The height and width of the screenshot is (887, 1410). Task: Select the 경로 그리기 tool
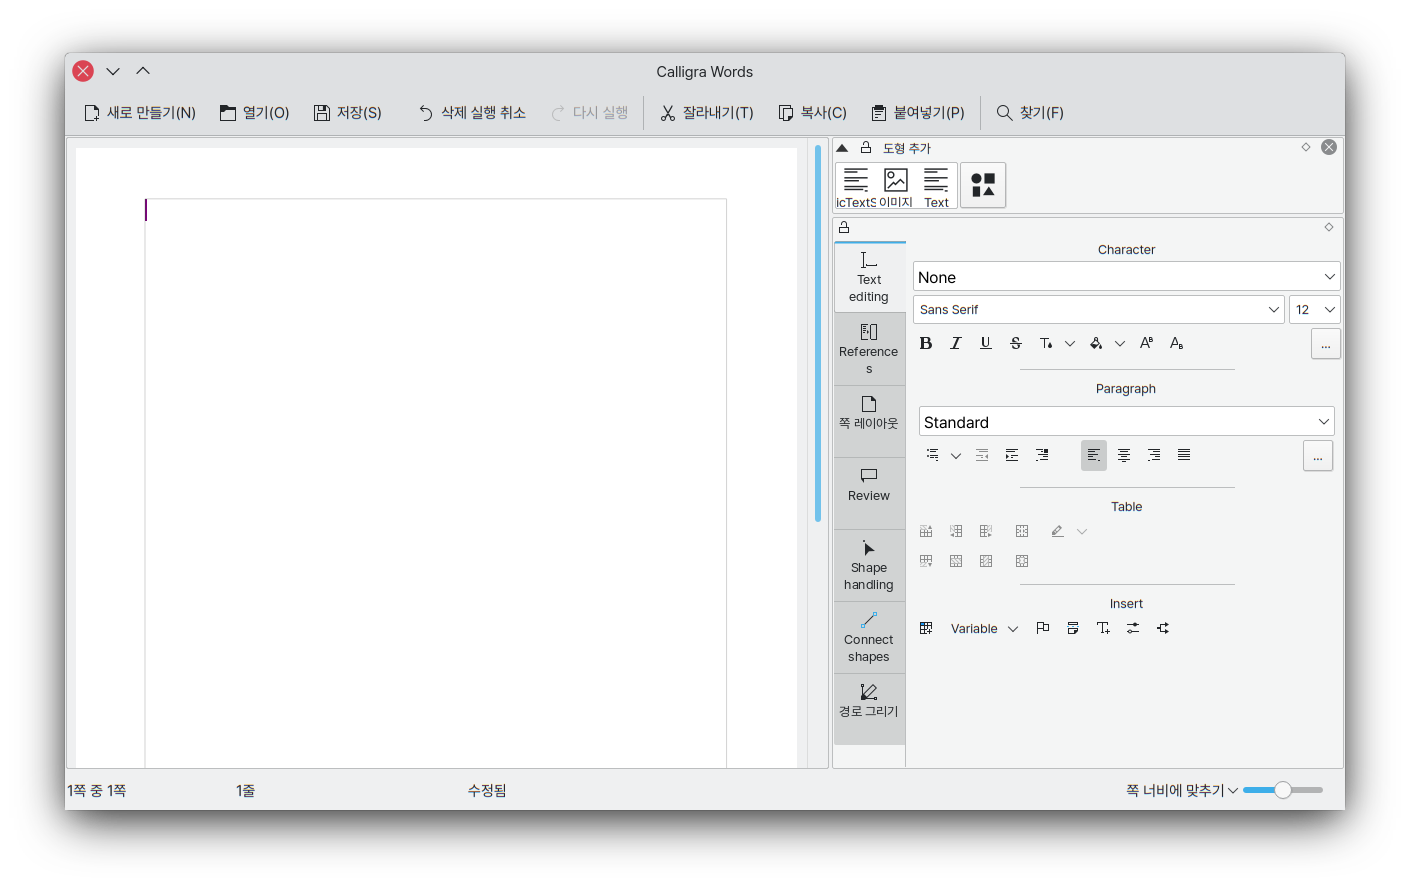(869, 700)
